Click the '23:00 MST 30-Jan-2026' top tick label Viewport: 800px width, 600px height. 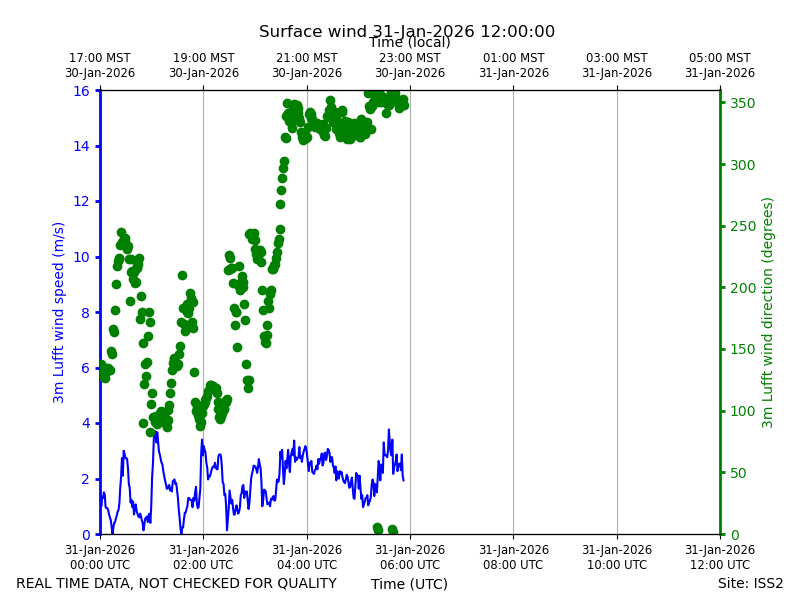click(x=410, y=65)
